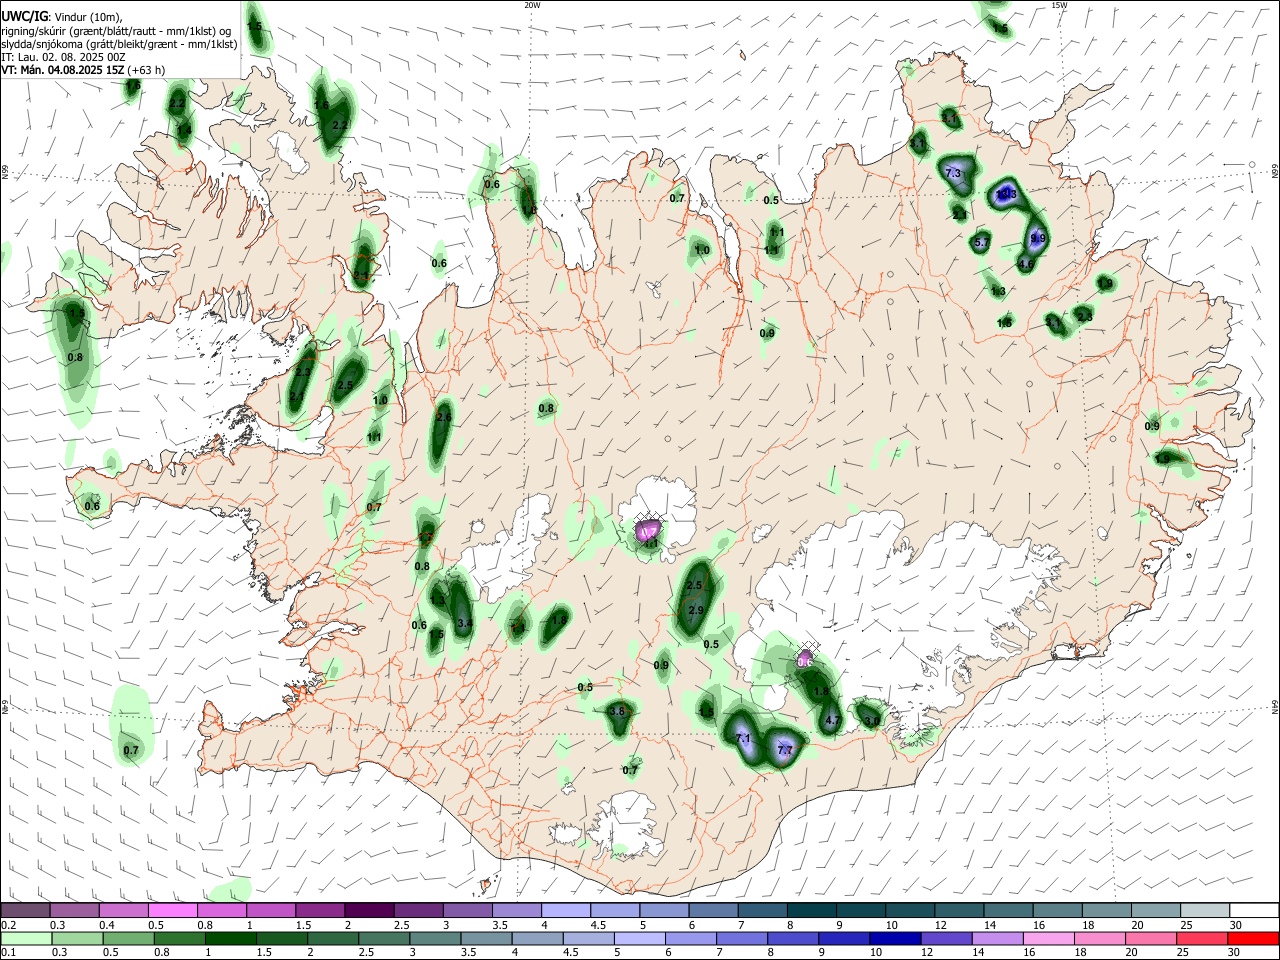Click the blue rain cell labeled 13.3

click(1005, 195)
